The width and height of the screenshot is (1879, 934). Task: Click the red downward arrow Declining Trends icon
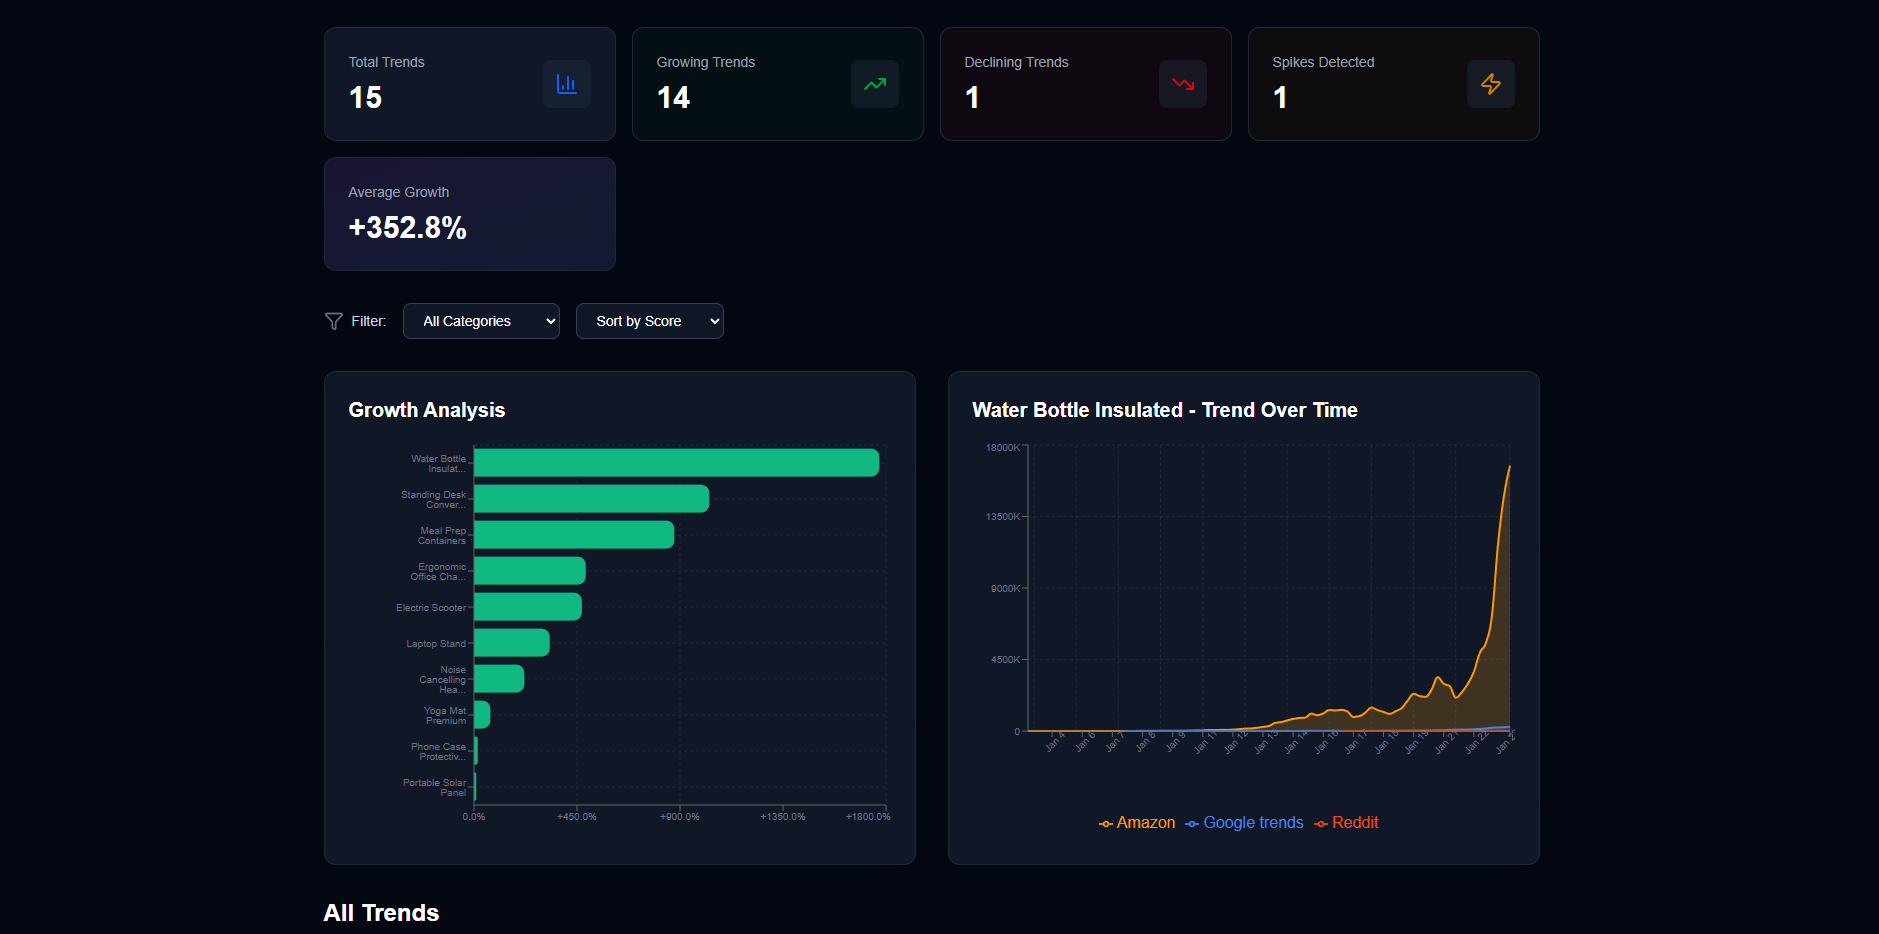pyautogui.click(x=1183, y=84)
